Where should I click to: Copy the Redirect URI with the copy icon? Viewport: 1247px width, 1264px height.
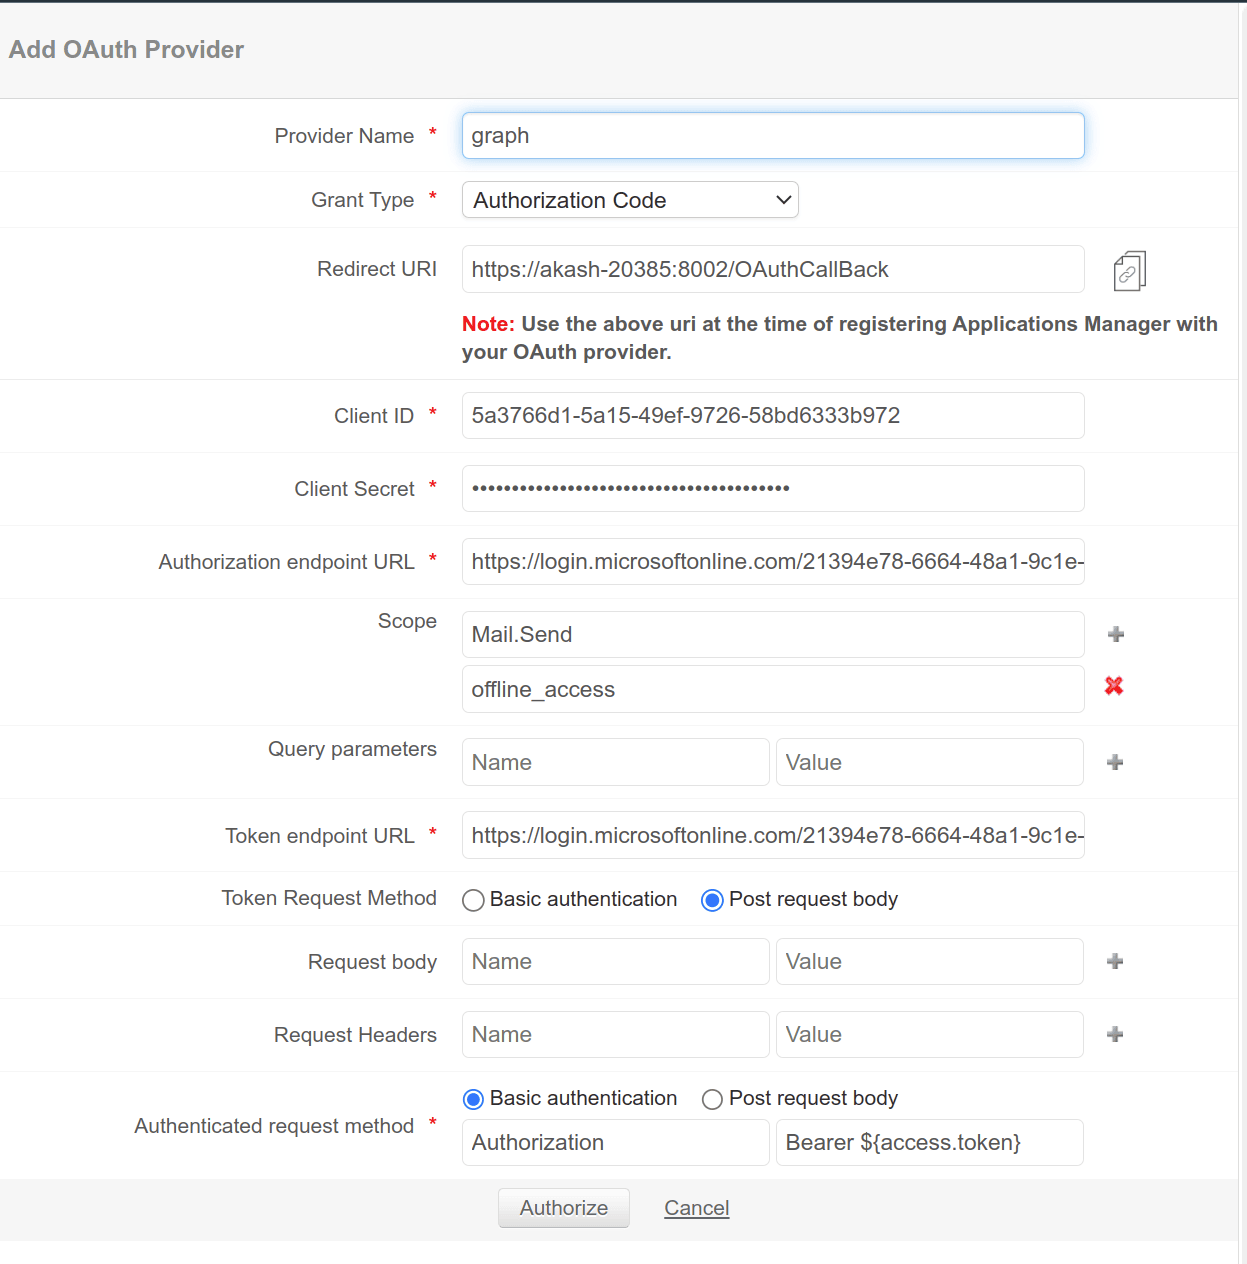coord(1129,271)
